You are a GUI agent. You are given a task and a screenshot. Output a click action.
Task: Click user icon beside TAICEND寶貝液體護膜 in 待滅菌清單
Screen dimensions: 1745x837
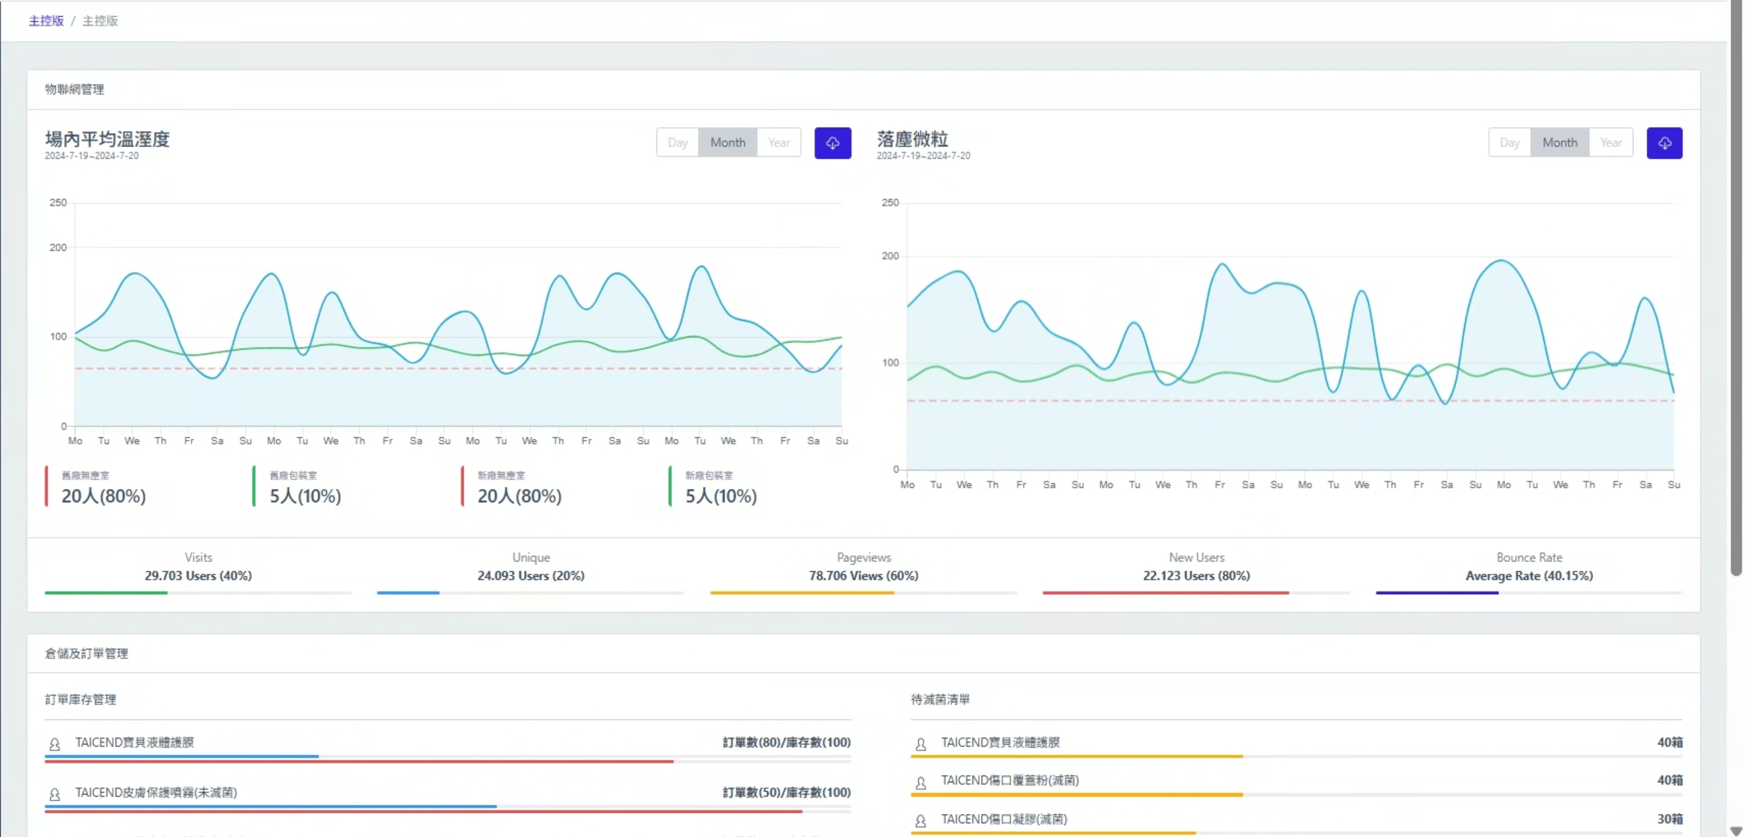(920, 744)
